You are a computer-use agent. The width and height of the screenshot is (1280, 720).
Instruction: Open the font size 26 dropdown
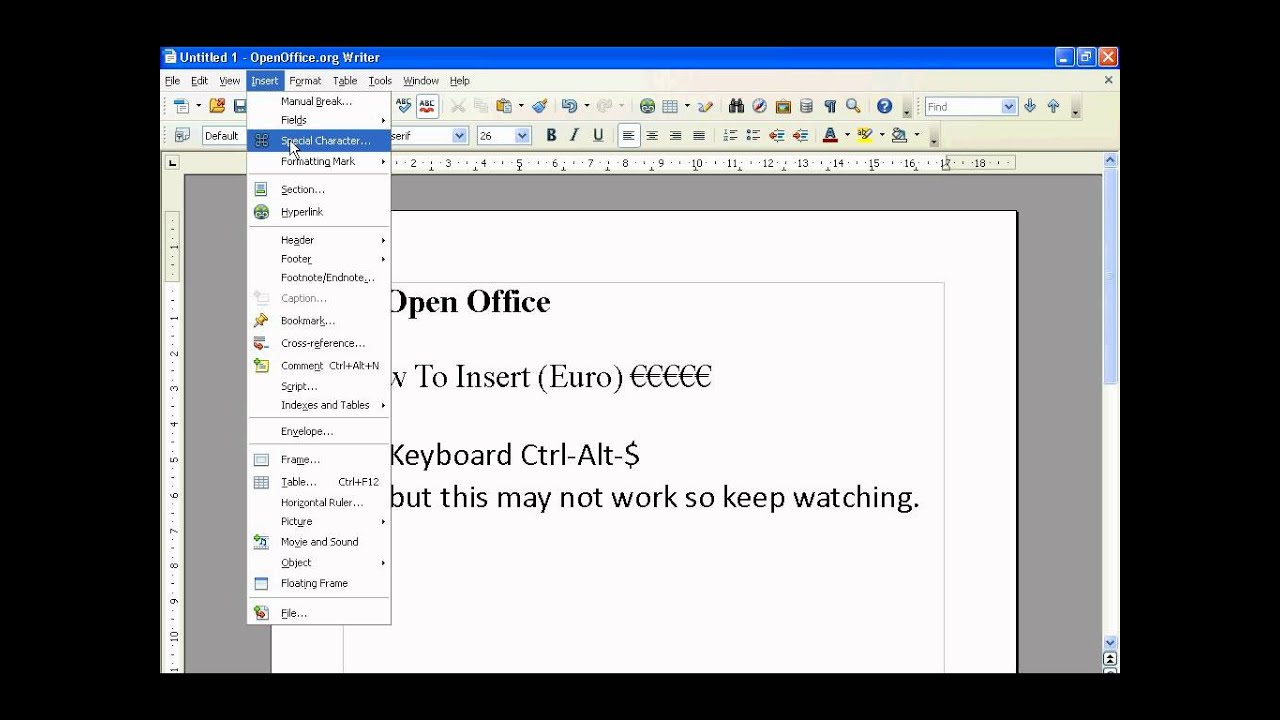pos(522,135)
